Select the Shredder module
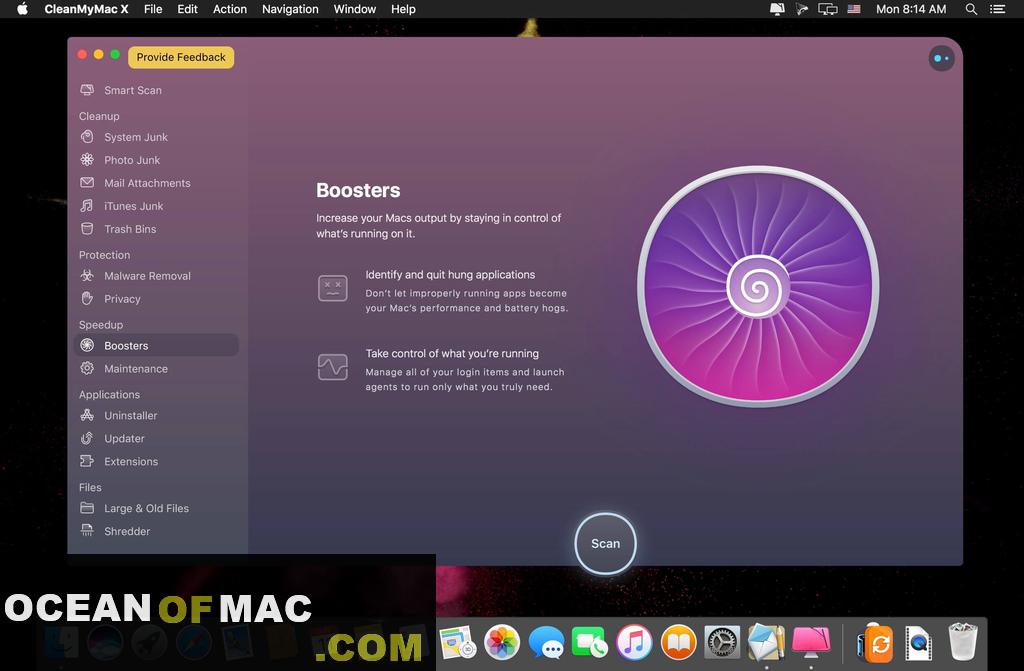Viewport: 1024px width, 671px height. click(127, 531)
